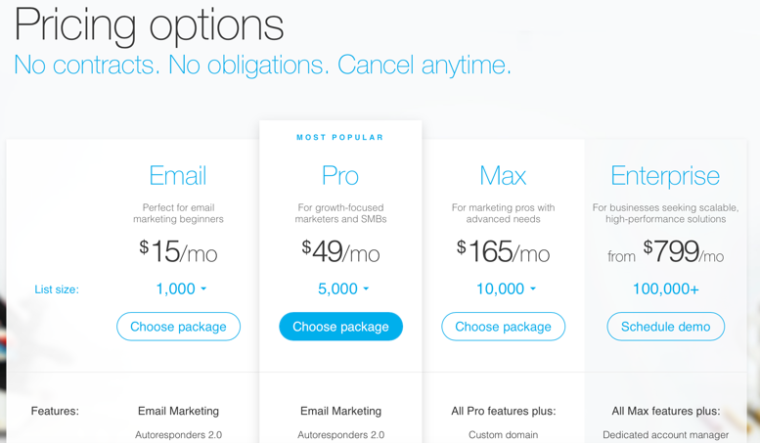
Task: Expand the Pro plan 5,000 list size dropdown
Action: tap(343, 289)
